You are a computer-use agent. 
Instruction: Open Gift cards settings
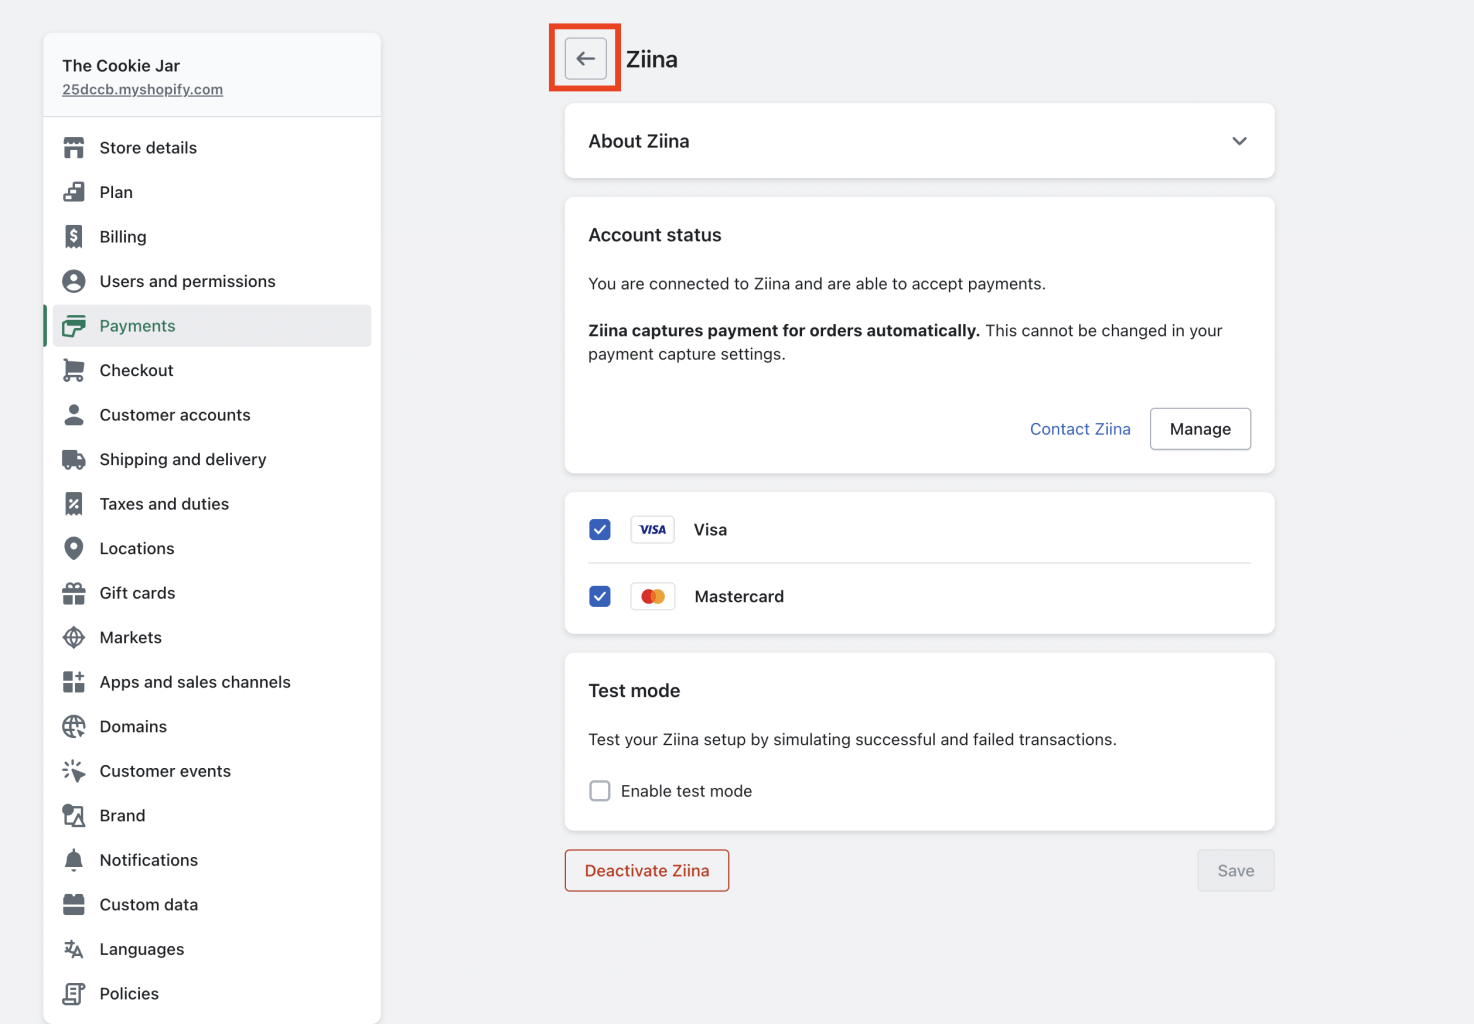[x=212, y=593]
